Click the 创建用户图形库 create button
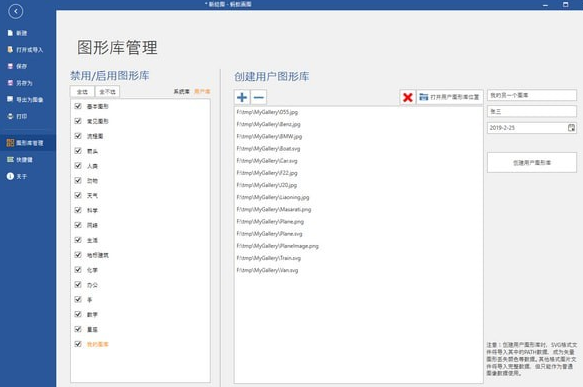The image size is (583, 387). pyautogui.click(x=532, y=162)
